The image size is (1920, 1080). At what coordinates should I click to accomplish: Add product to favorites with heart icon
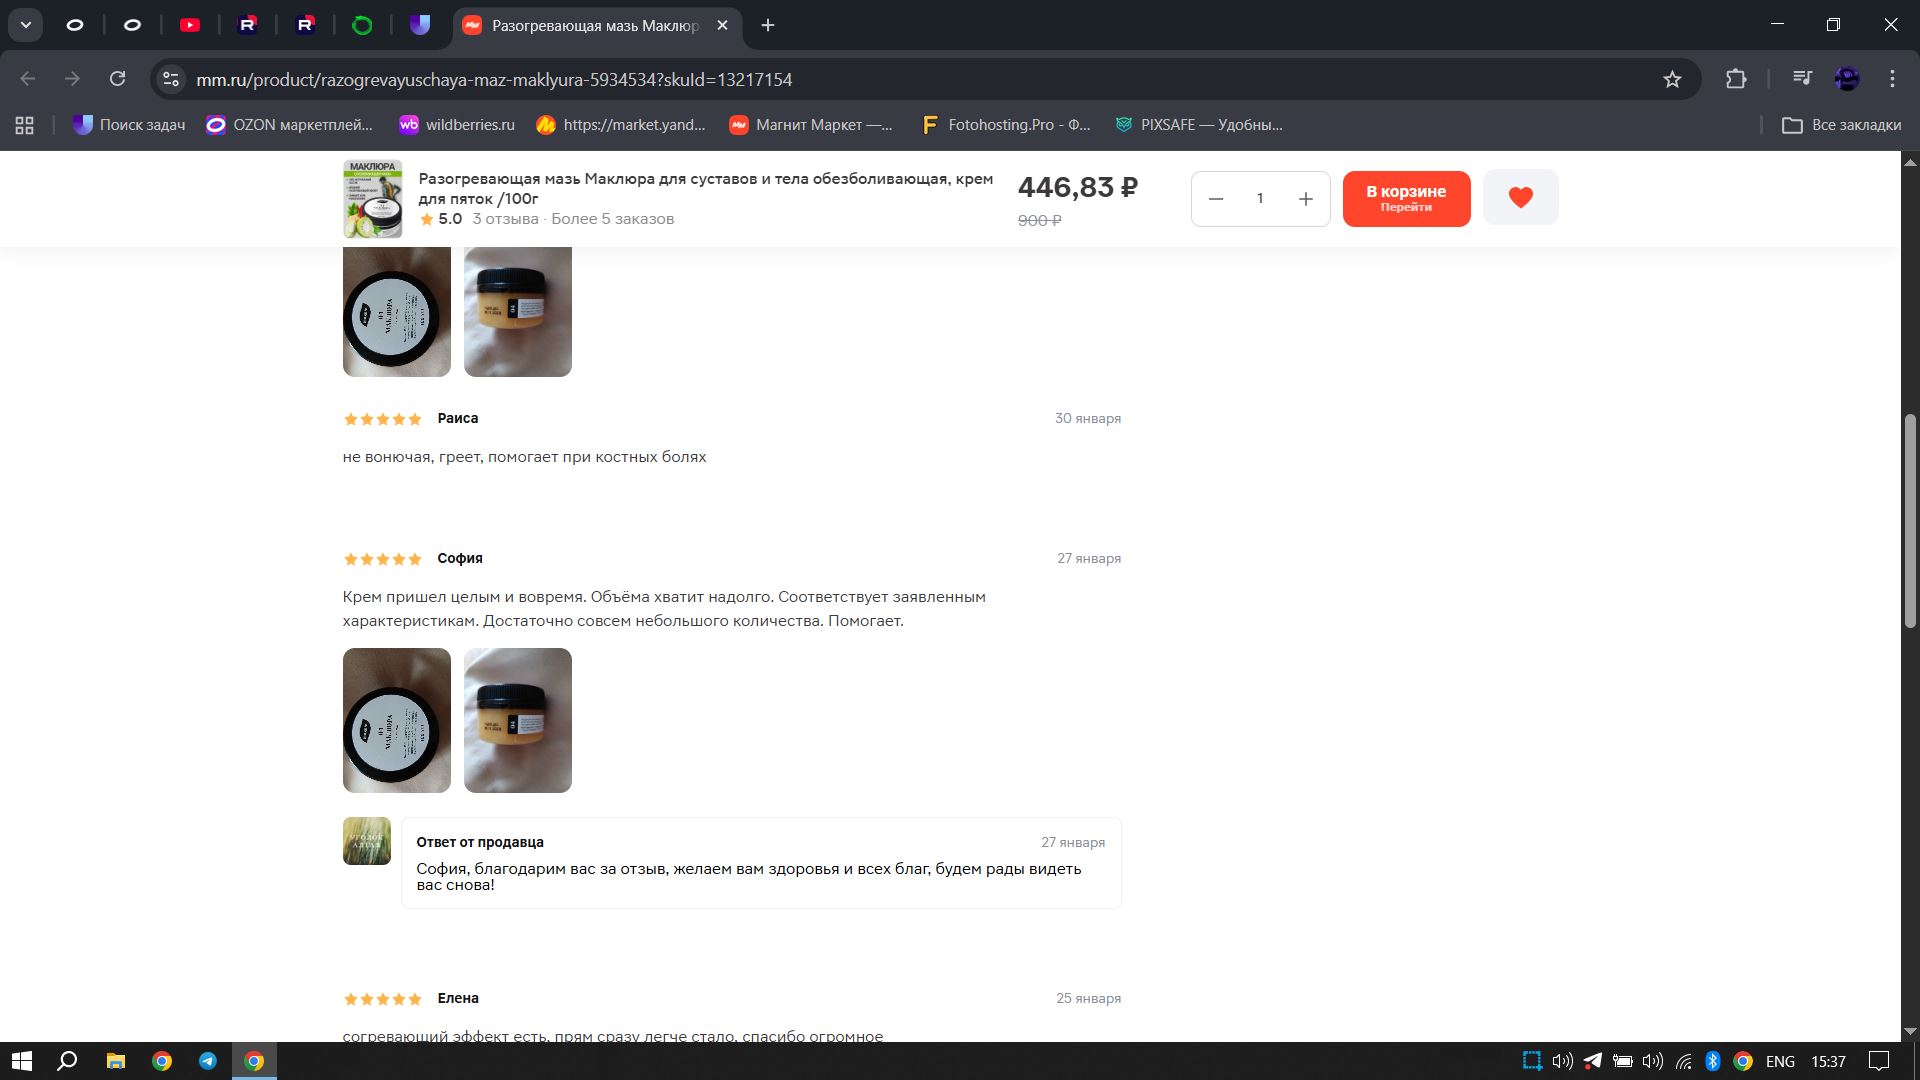1520,198
